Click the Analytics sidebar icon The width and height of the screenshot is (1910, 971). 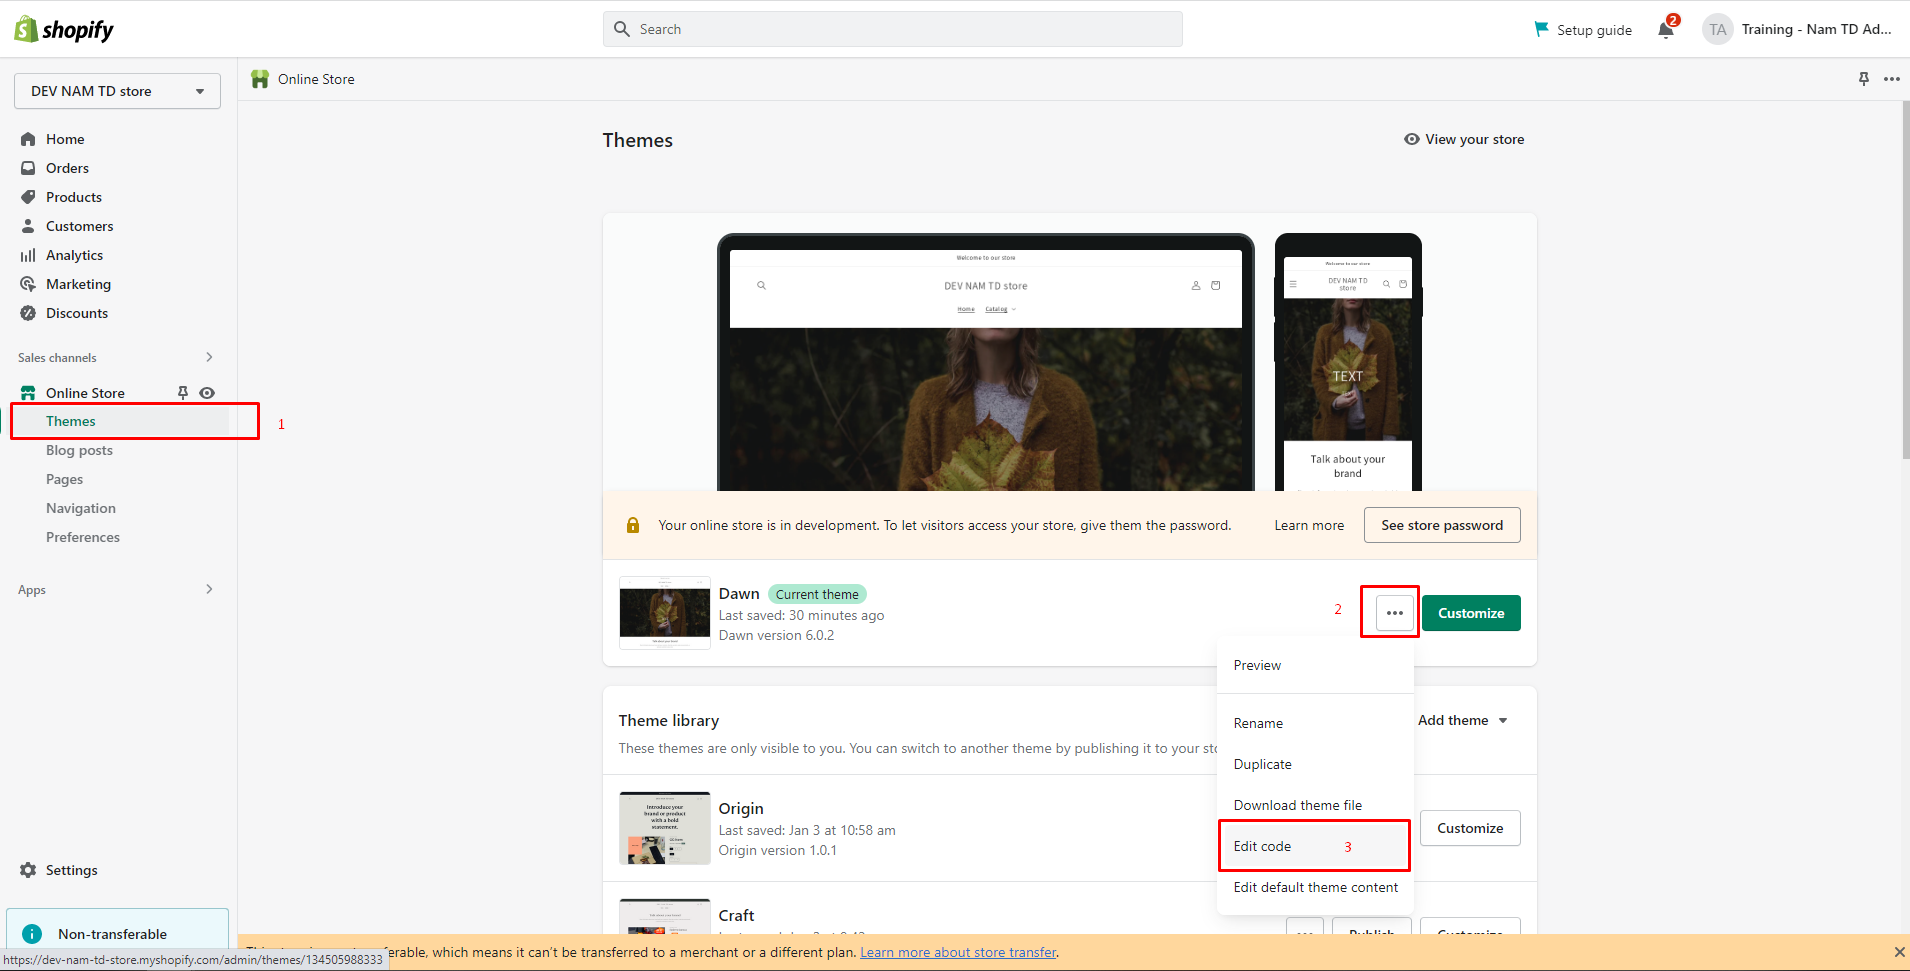[x=28, y=255]
